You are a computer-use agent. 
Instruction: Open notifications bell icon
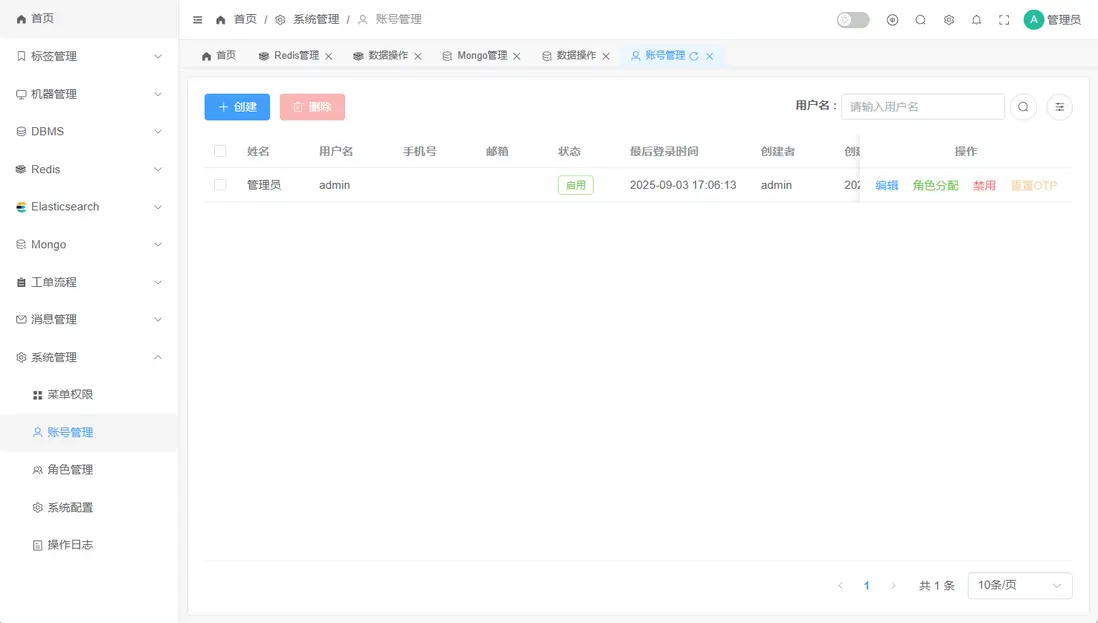tap(976, 20)
